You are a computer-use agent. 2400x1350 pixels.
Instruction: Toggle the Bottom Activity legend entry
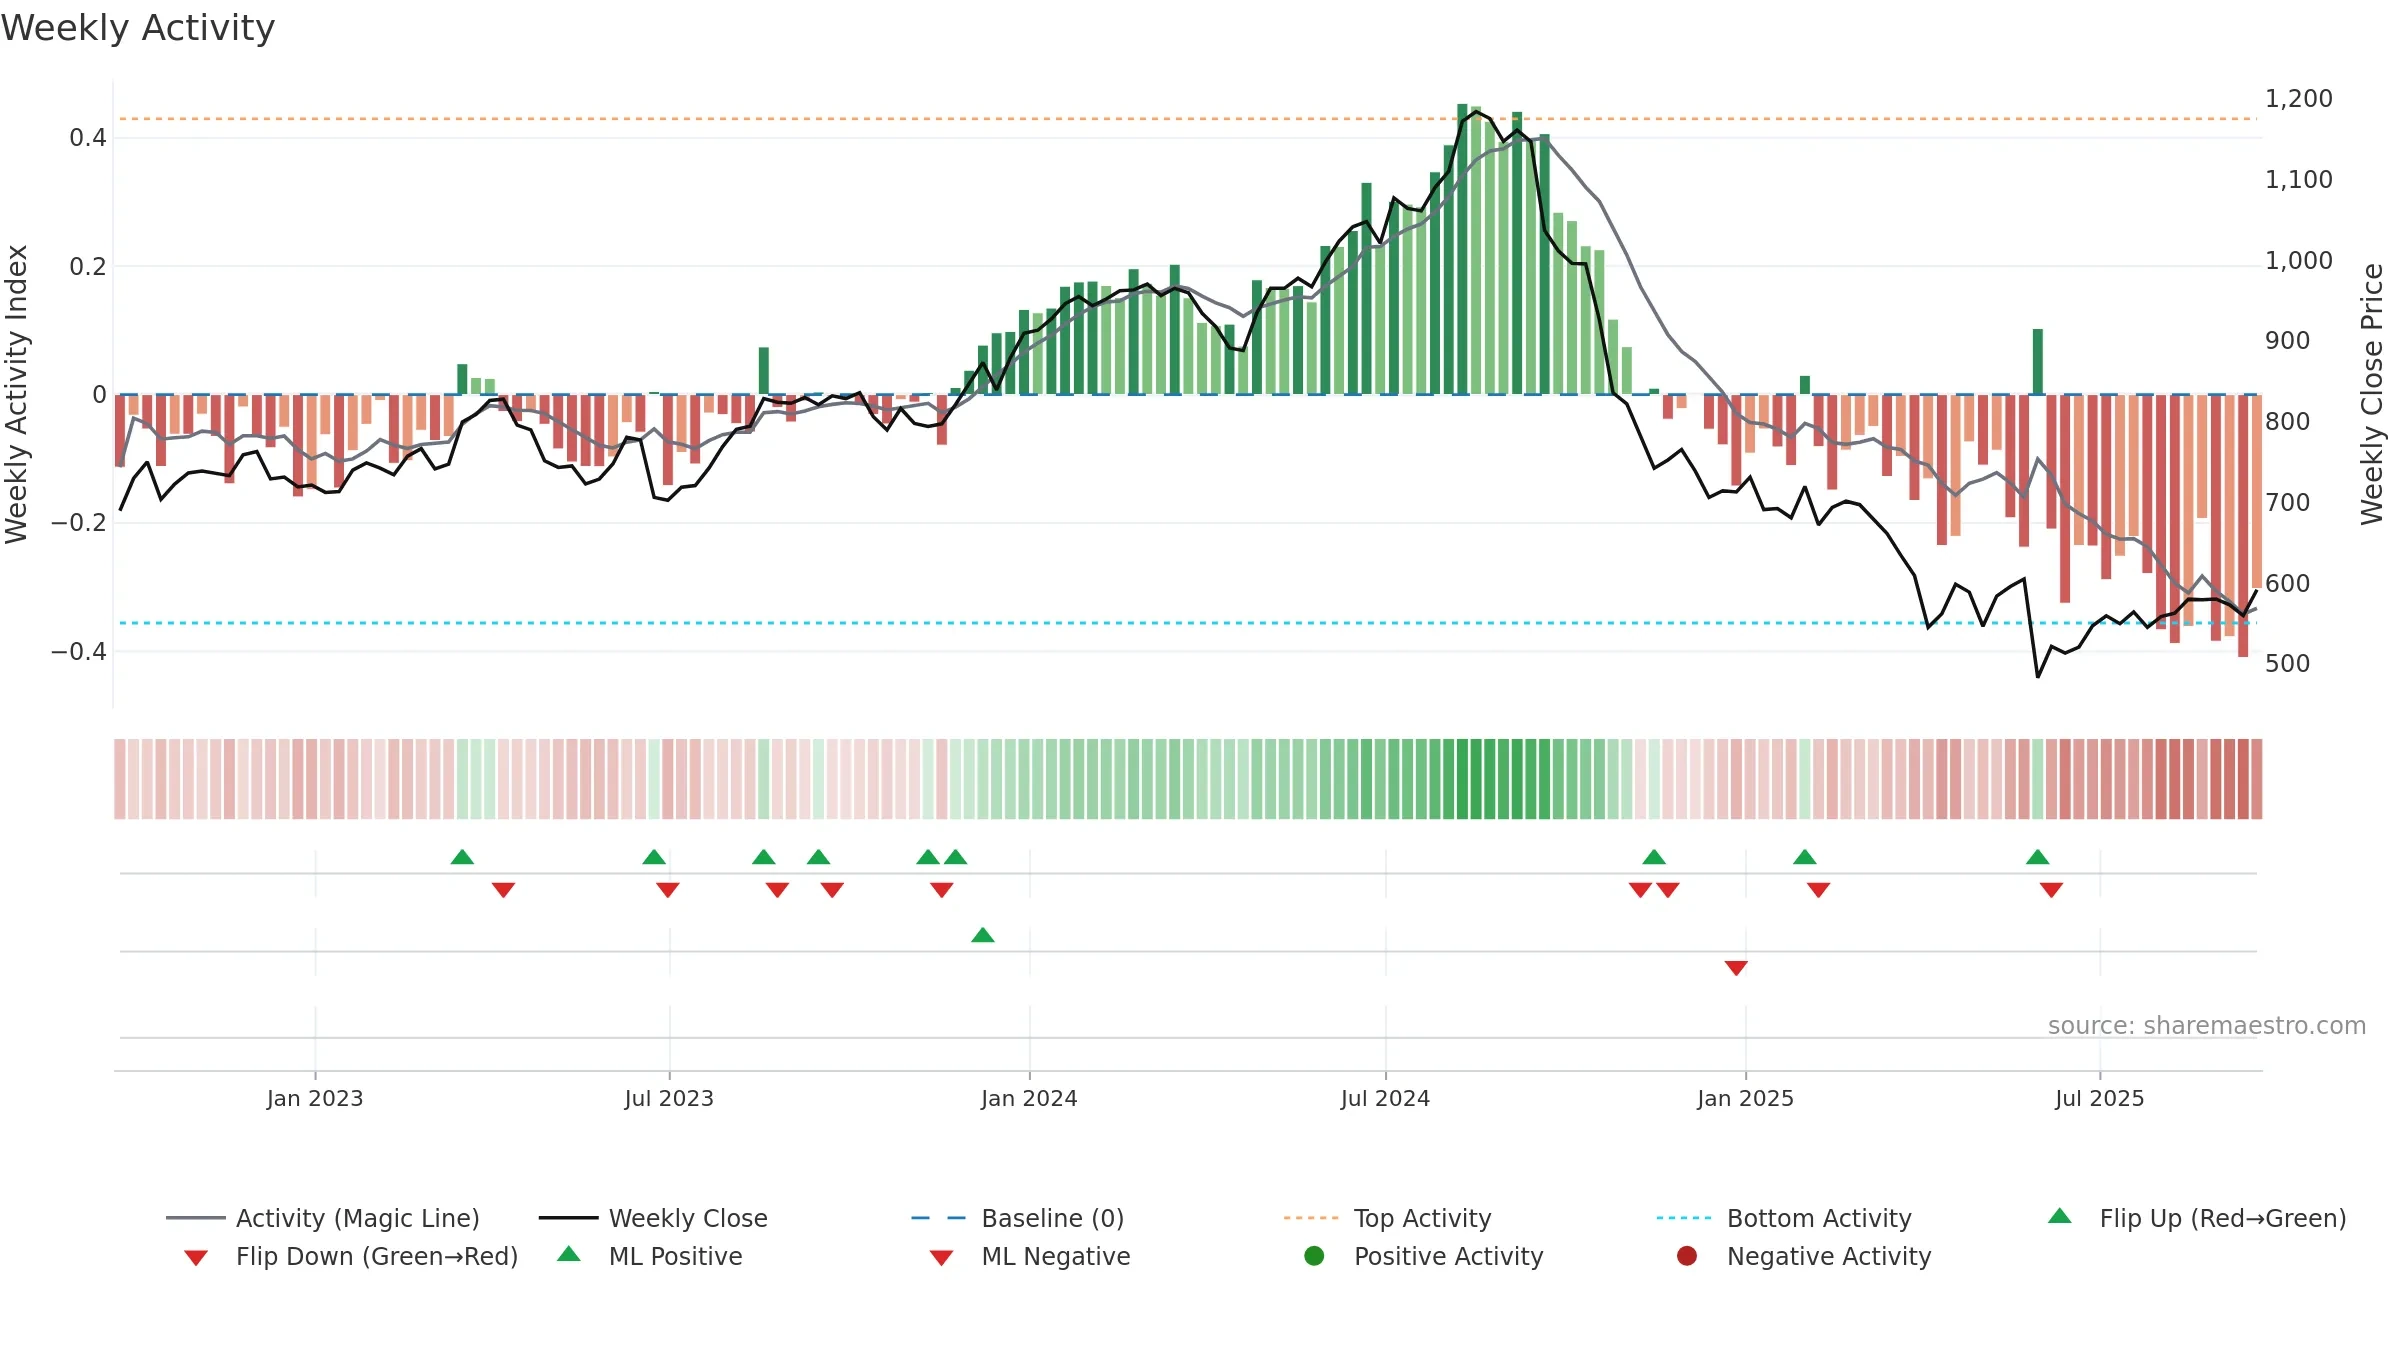[x=1784, y=1218]
